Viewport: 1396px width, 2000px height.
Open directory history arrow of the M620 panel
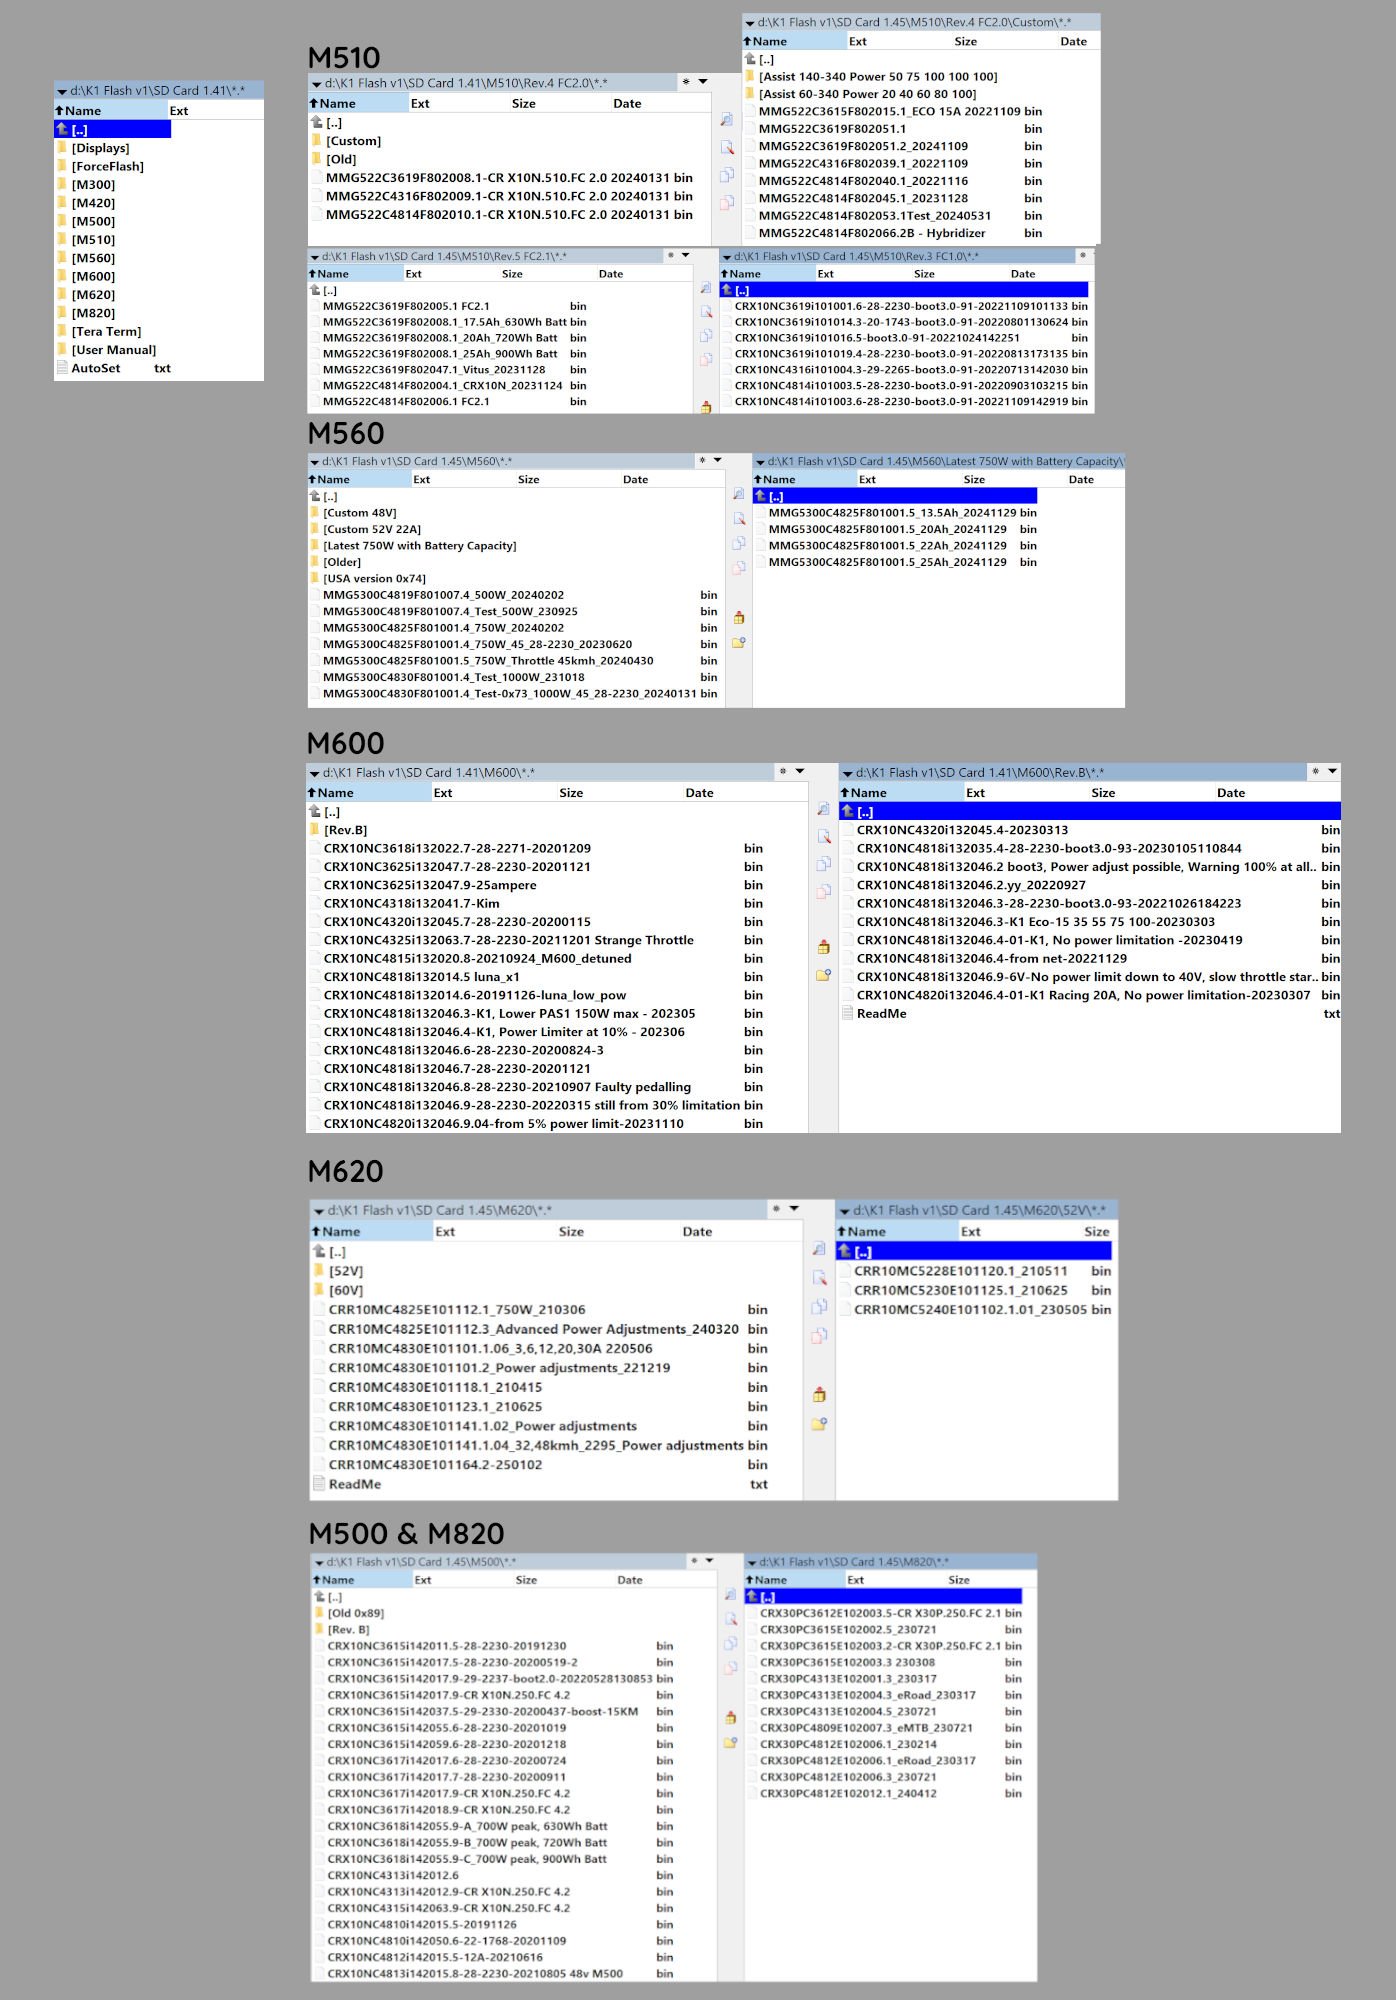coord(794,1209)
